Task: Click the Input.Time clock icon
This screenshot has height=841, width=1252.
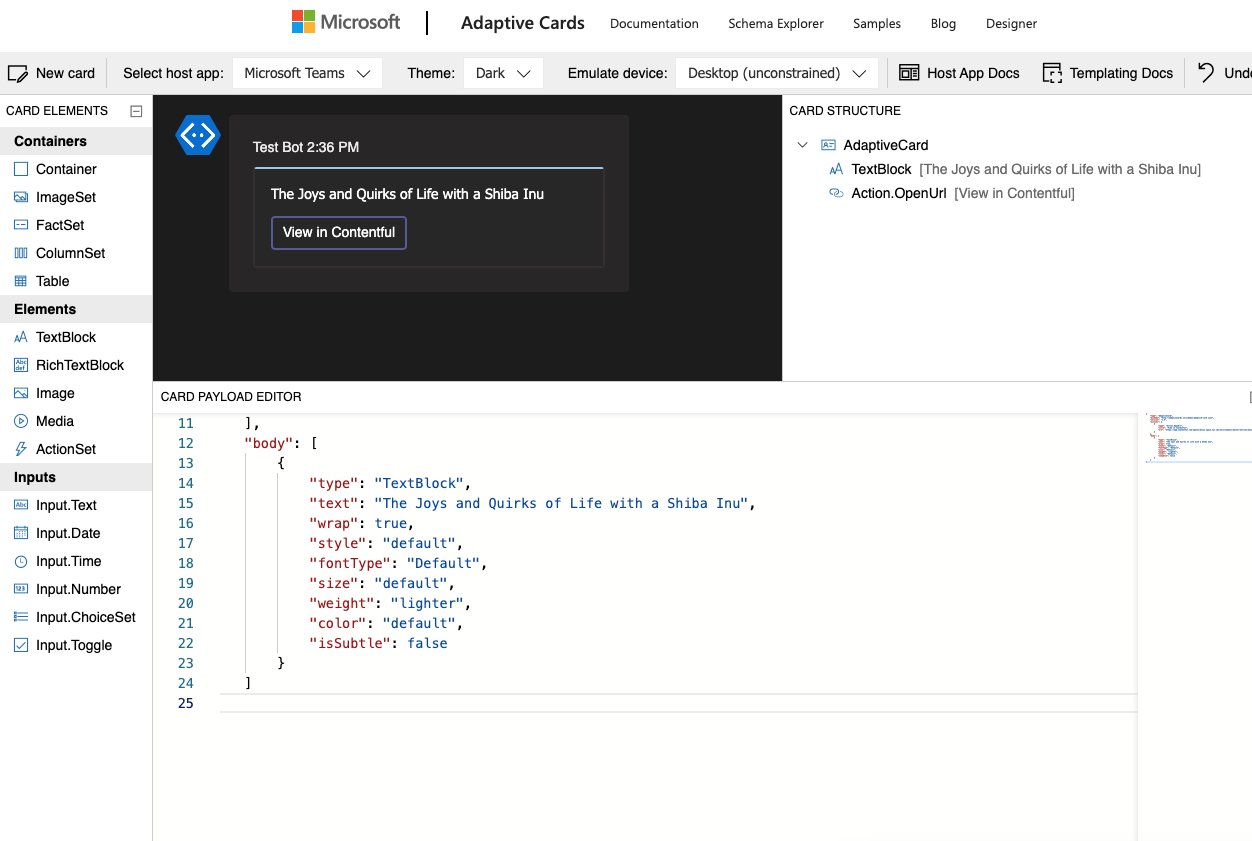Action: click(21, 561)
